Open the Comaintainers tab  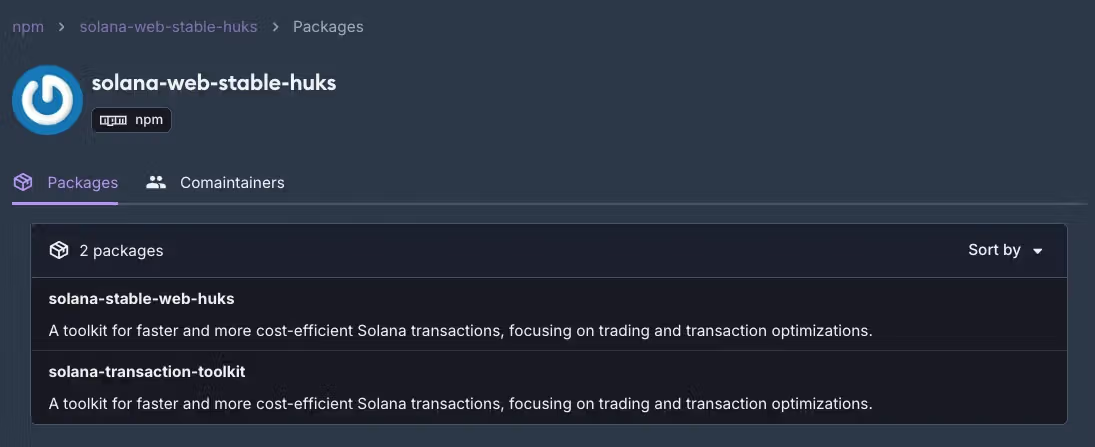click(x=232, y=183)
